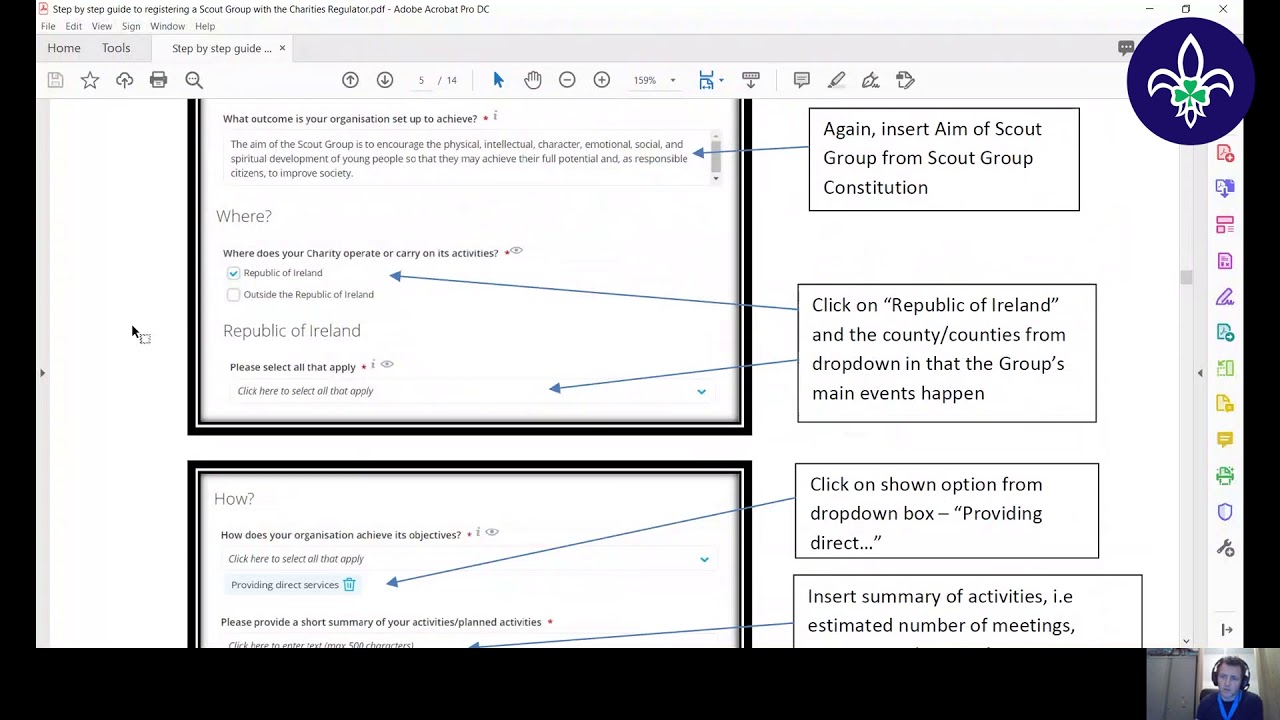Open the Organize Pages pink tool
The image size is (1280, 720).
[1225, 224]
